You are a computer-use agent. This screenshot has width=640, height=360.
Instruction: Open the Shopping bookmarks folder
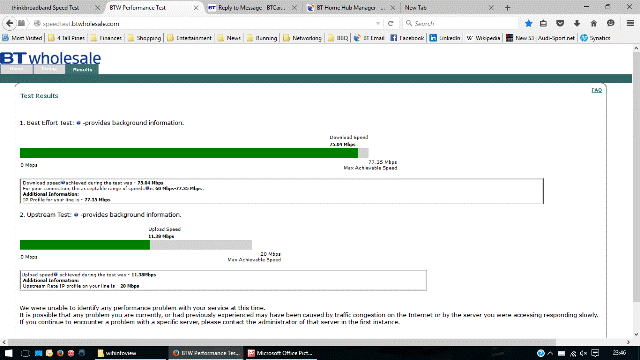tap(144, 38)
